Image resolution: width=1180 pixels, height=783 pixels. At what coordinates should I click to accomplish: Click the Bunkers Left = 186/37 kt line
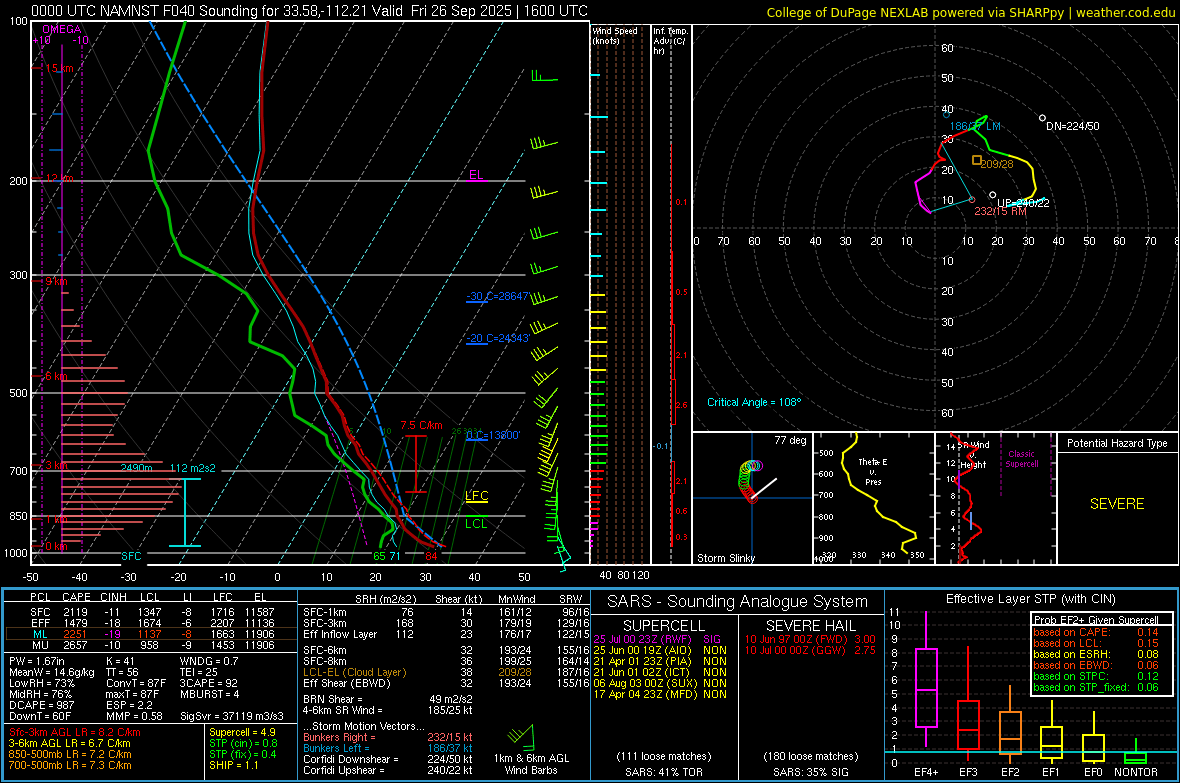coord(387,748)
